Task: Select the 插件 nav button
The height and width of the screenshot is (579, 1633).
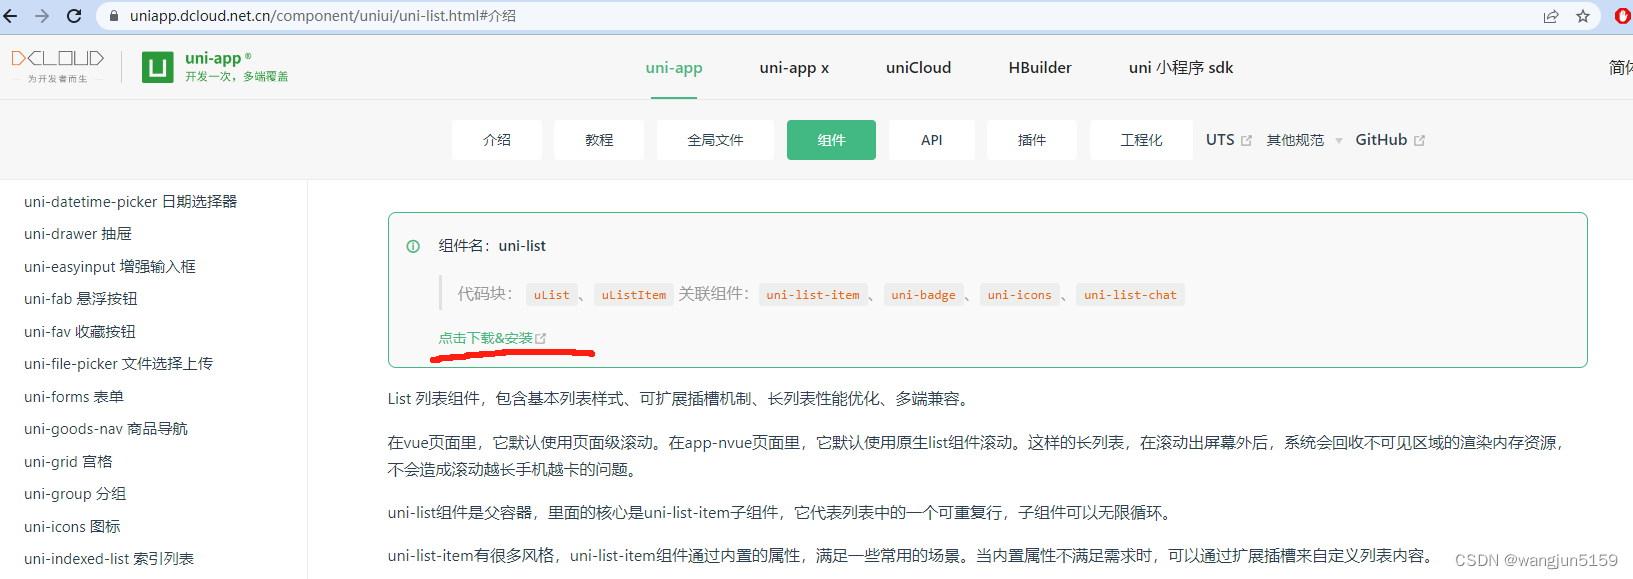Action: [1032, 140]
